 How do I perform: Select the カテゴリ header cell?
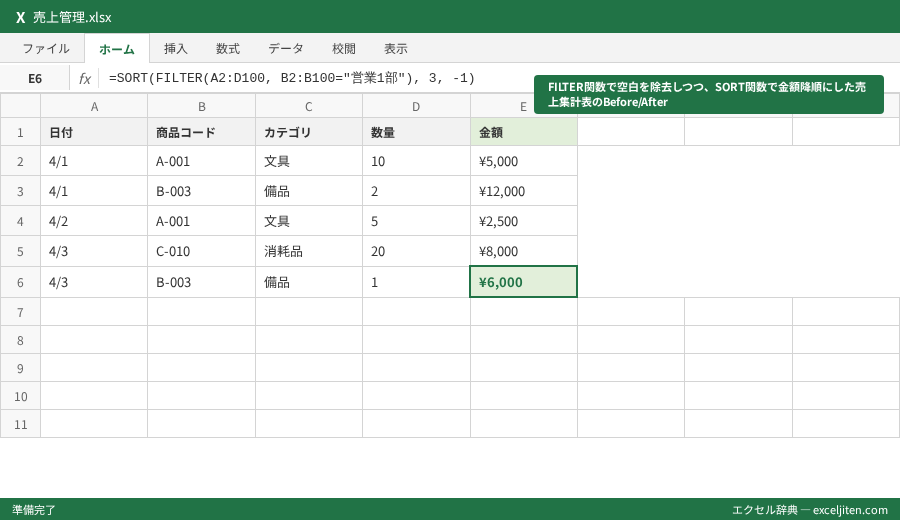pyautogui.click(x=309, y=133)
